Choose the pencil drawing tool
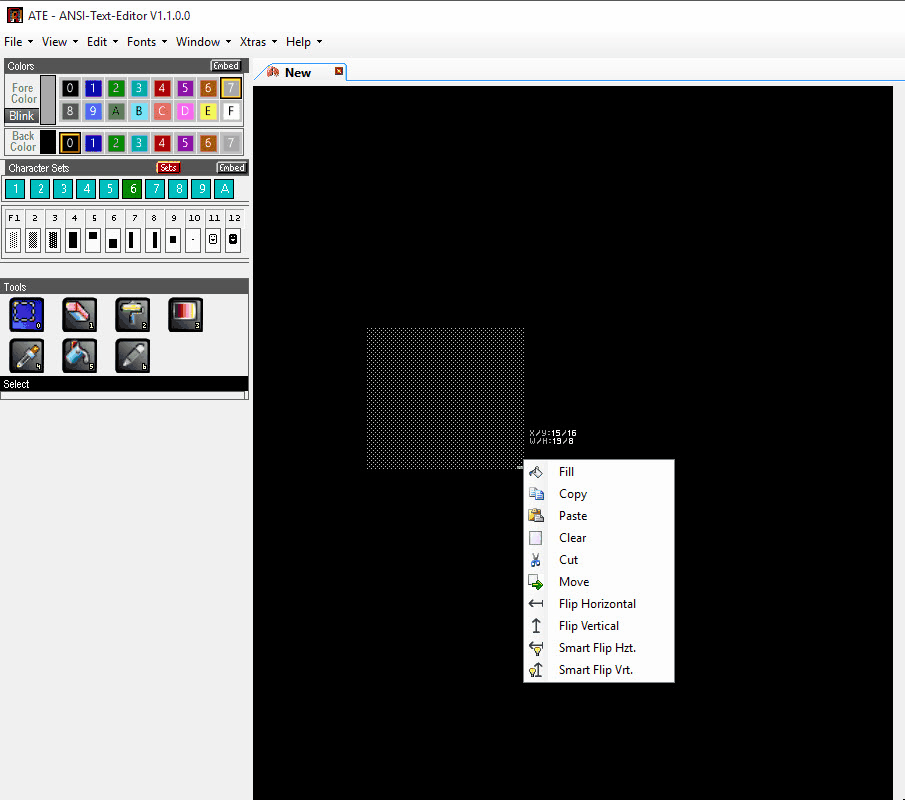Image resolution: width=905 pixels, height=800 pixels. pyautogui.click(x=132, y=355)
